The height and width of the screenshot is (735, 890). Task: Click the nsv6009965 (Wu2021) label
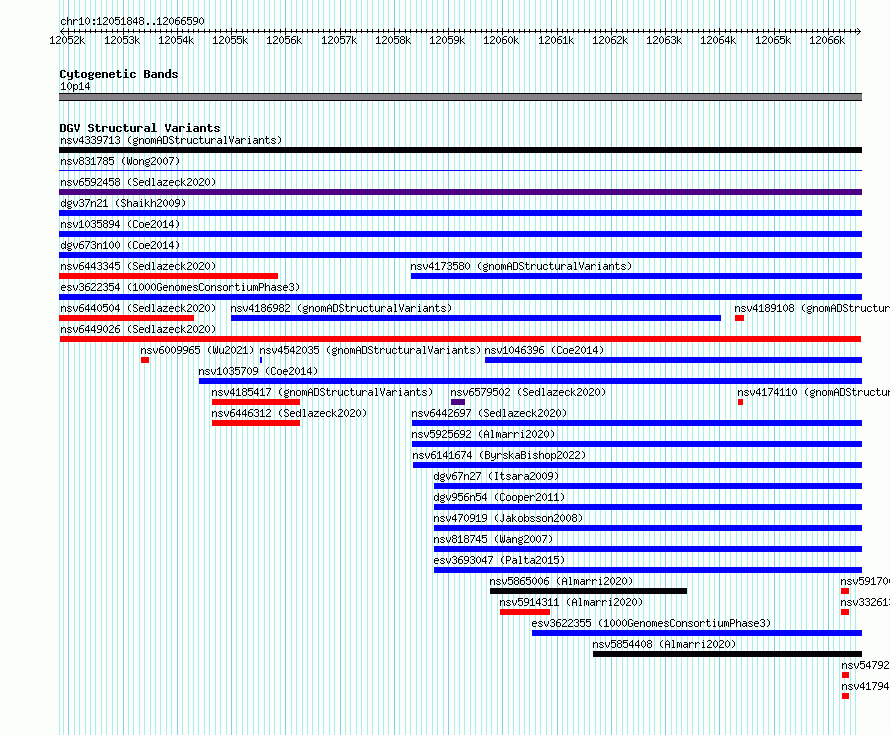198,350
